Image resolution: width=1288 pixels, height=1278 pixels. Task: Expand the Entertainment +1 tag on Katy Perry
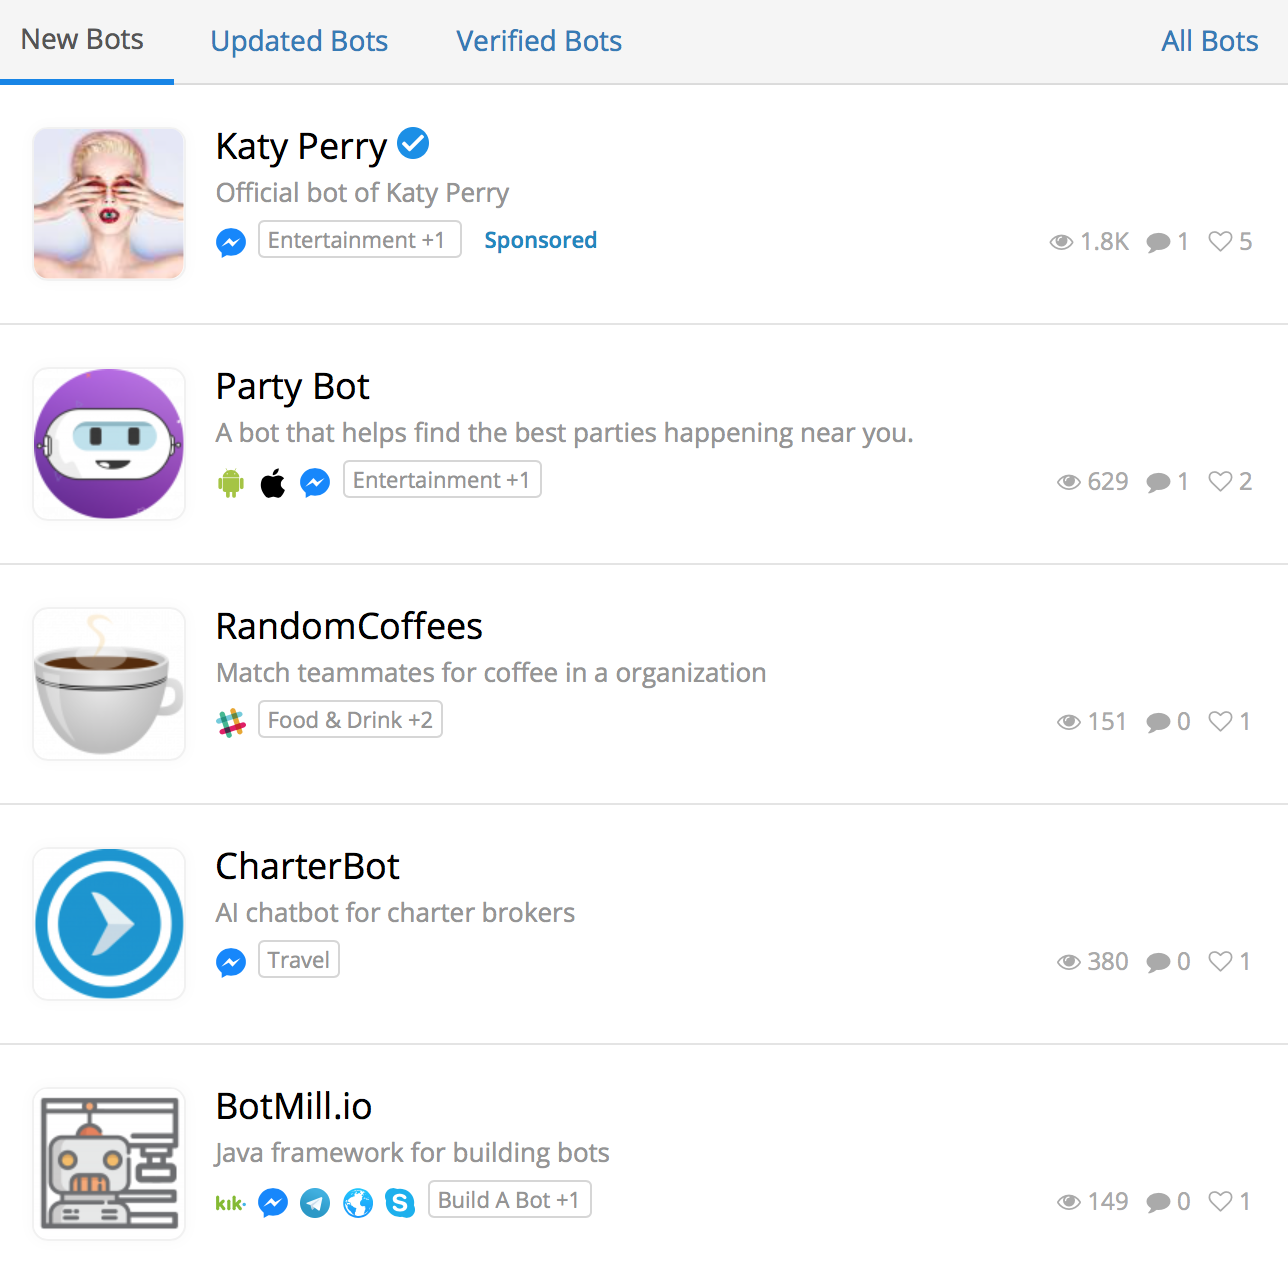tap(359, 239)
